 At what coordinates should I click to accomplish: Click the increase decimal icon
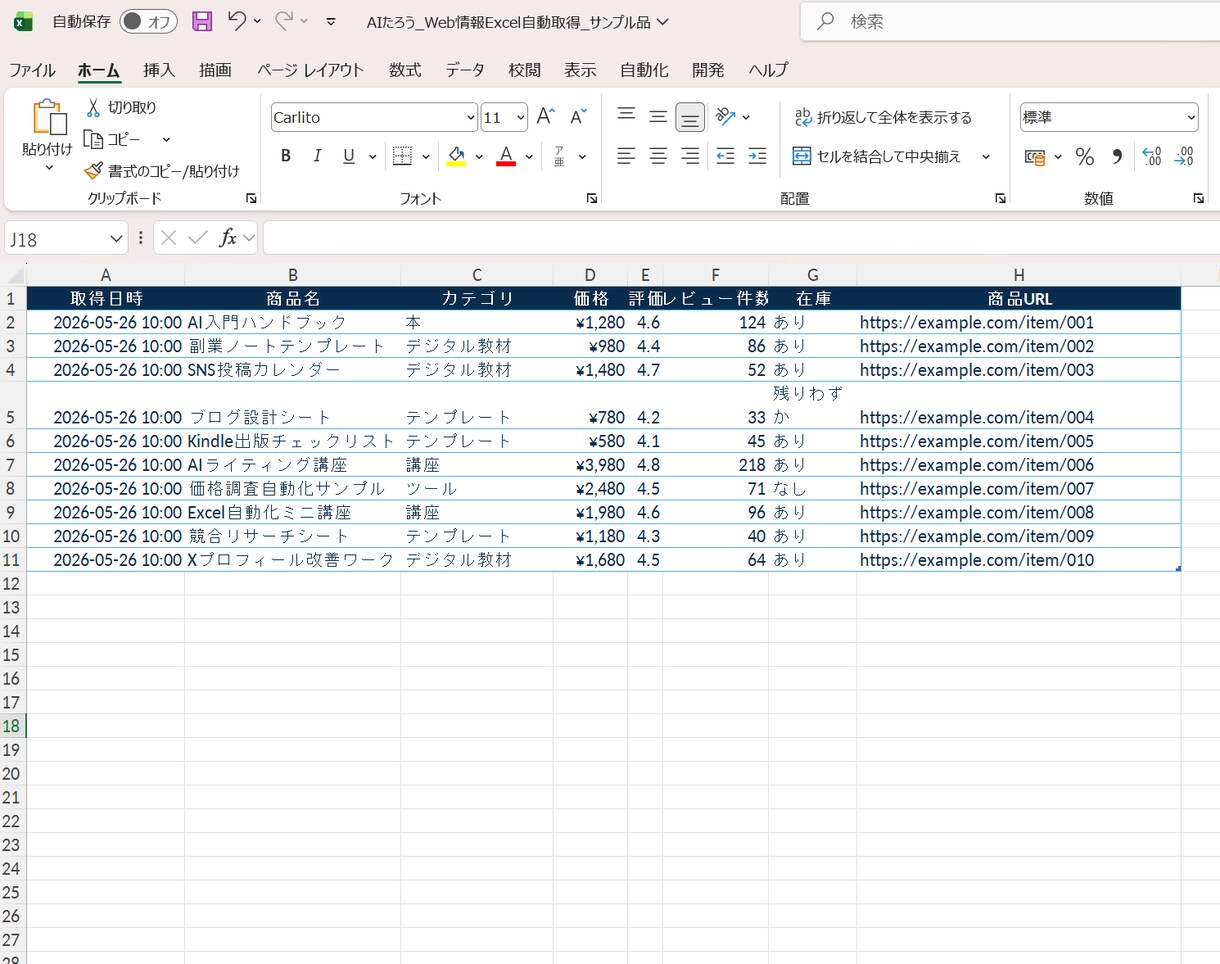[x=1152, y=156]
